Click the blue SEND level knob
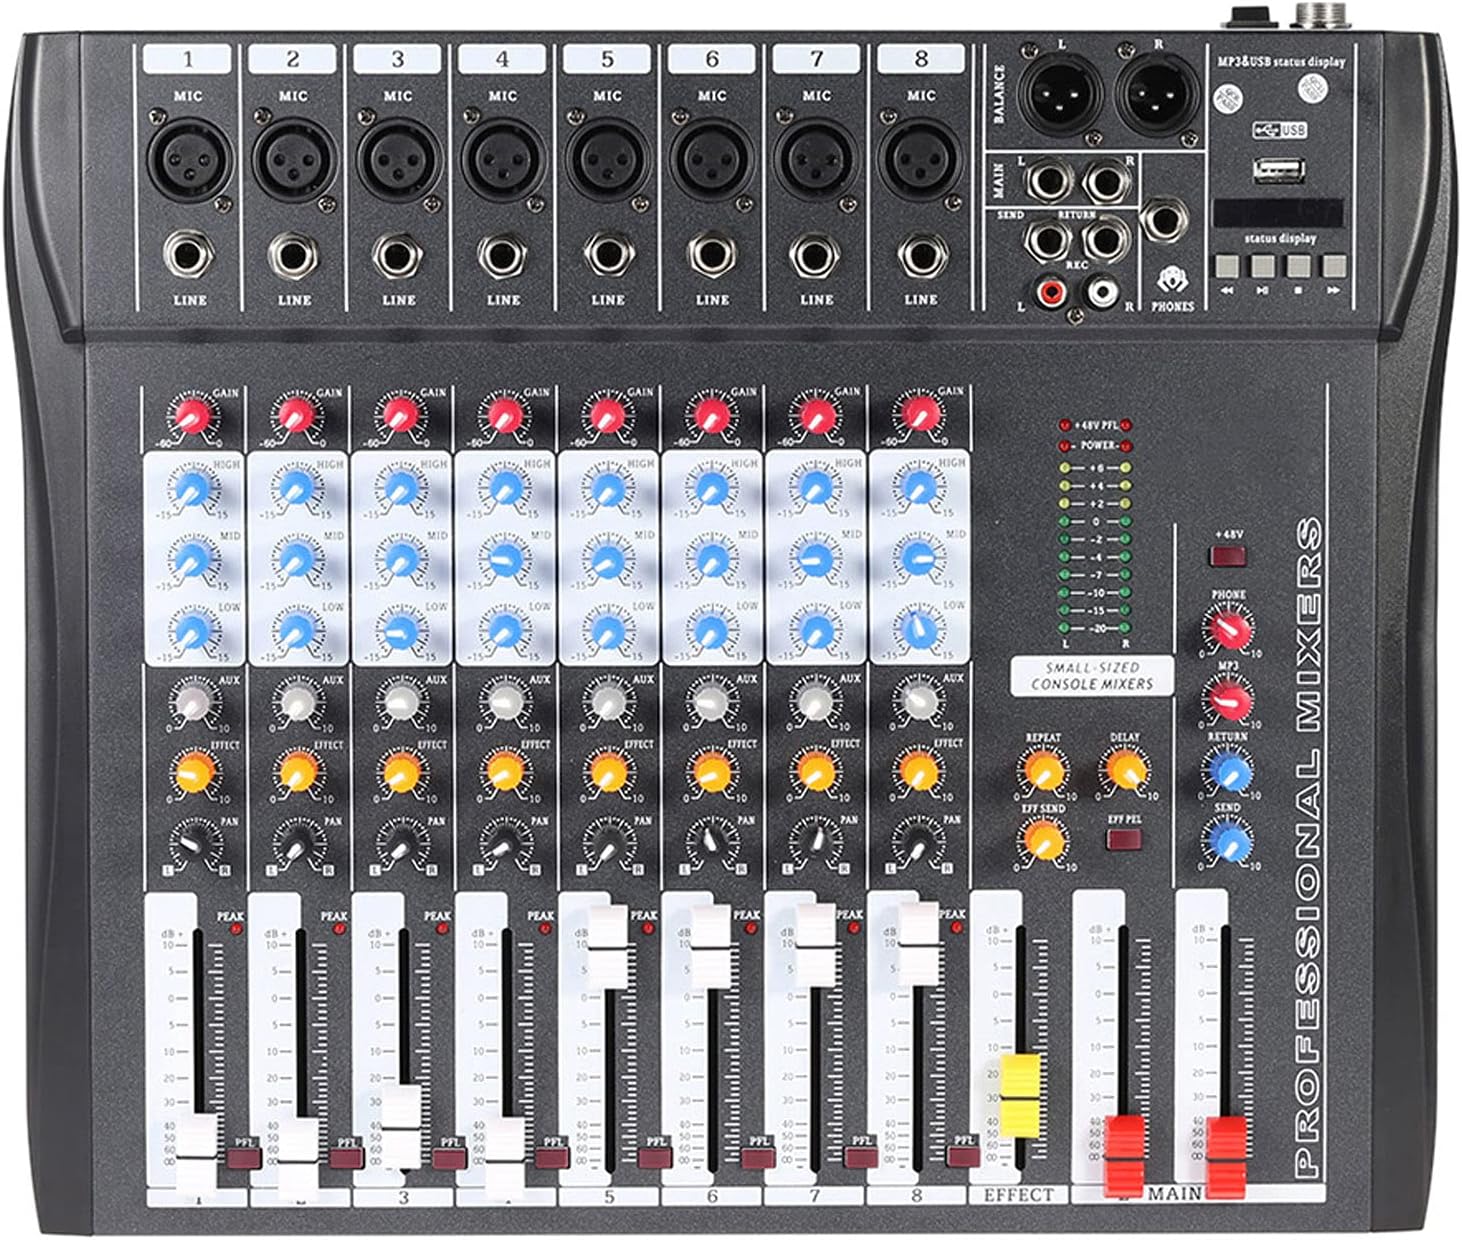1462x1240 pixels. (x=1228, y=842)
